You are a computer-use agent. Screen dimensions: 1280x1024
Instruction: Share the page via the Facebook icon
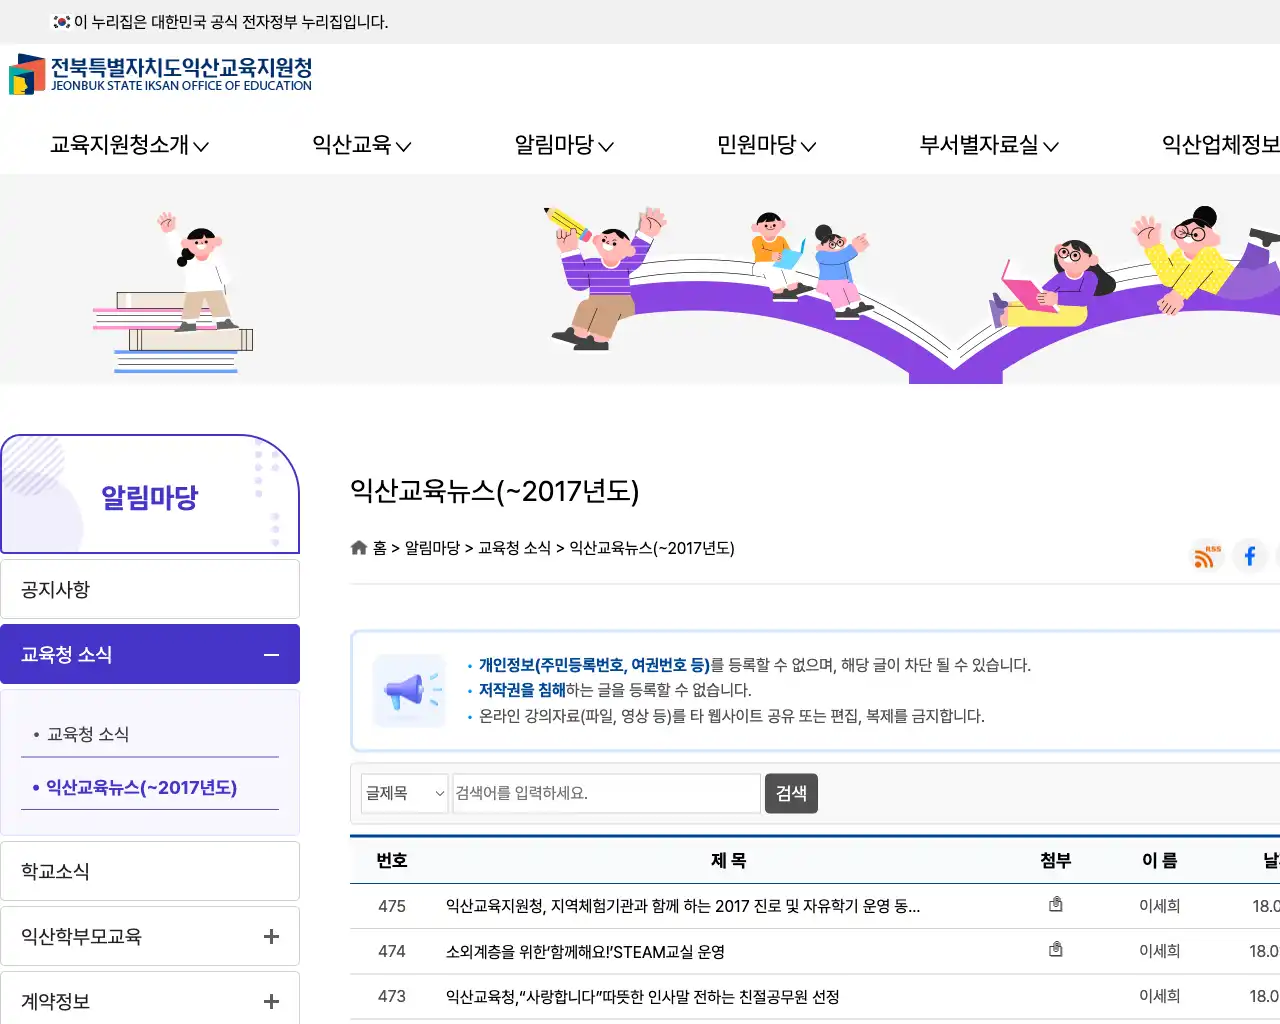[x=1250, y=556]
